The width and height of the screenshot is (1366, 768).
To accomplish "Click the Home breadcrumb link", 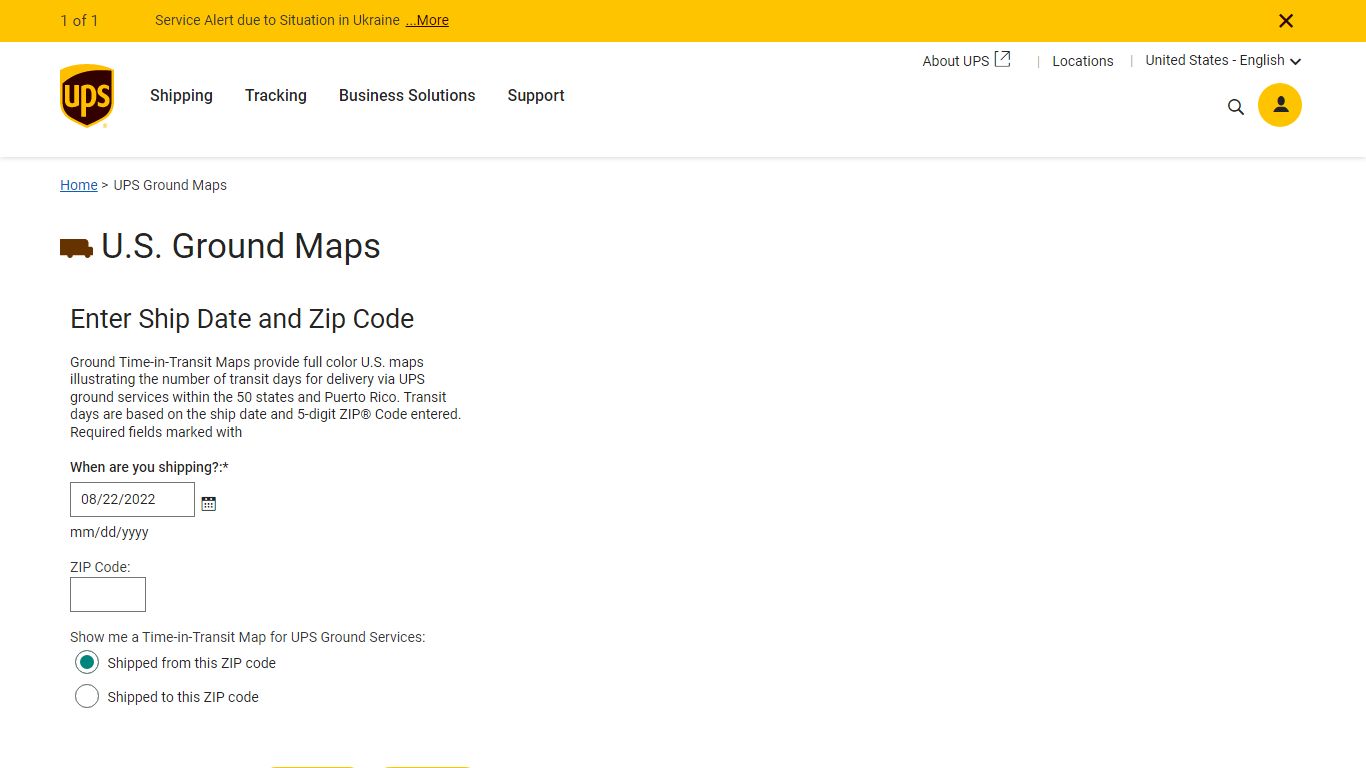I will click(79, 185).
